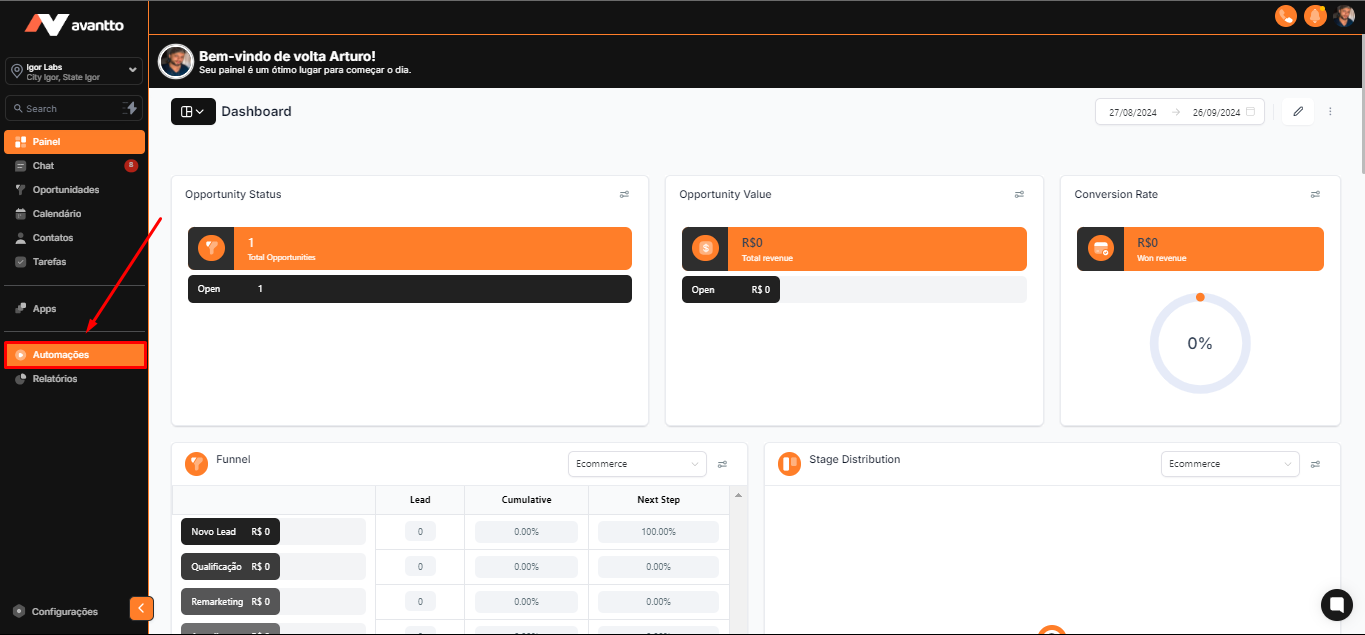The height and width of the screenshot is (635, 1365).
Task: Expand the dashboard layout selector dropdown
Action: click(193, 112)
